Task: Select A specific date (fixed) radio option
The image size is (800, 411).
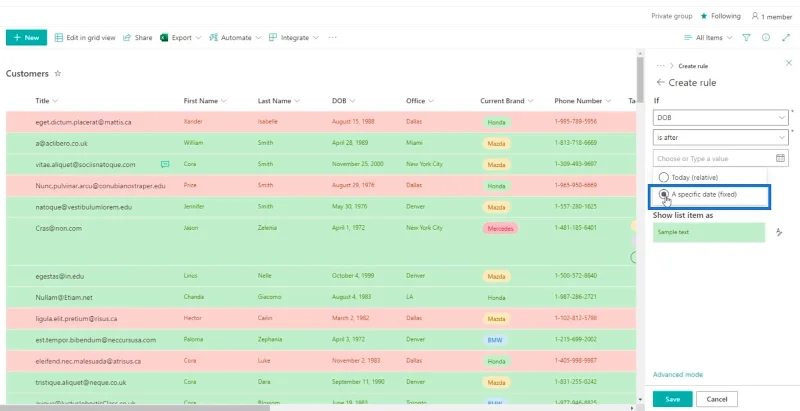Action: (x=663, y=194)
